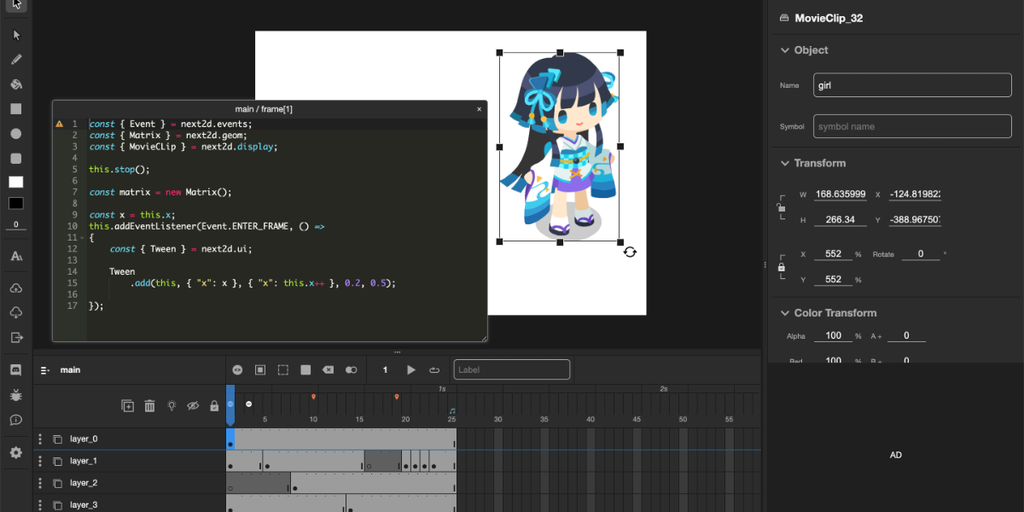Open the Discord community icon

16,369
